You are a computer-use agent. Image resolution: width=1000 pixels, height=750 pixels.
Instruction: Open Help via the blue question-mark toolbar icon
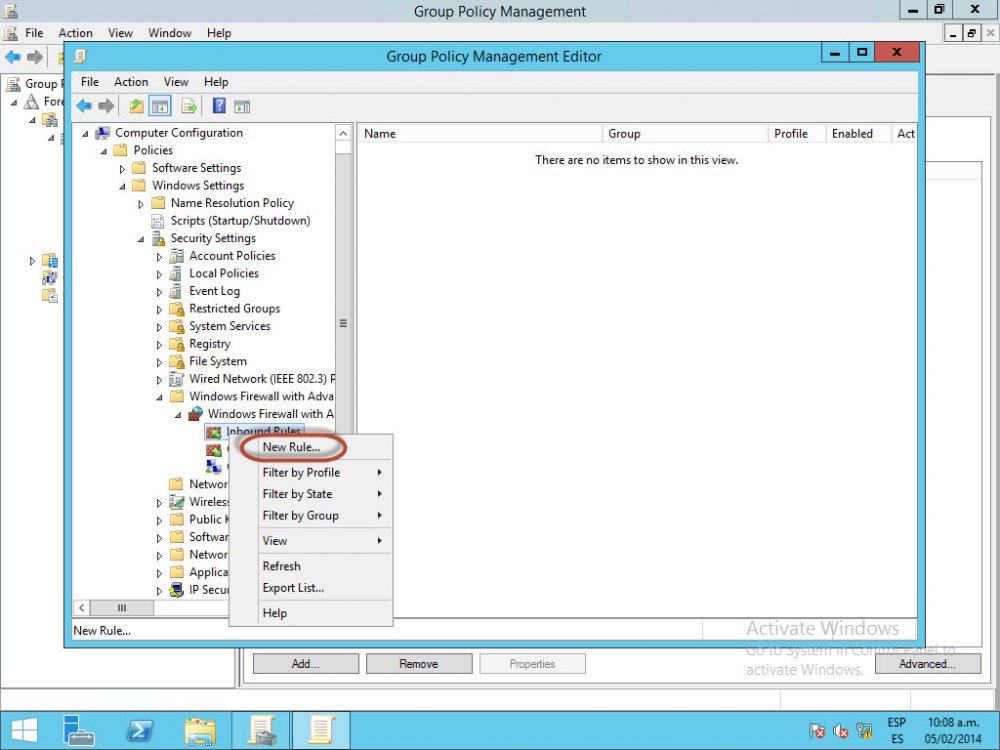pyautogui.click(x=219, y=106)
